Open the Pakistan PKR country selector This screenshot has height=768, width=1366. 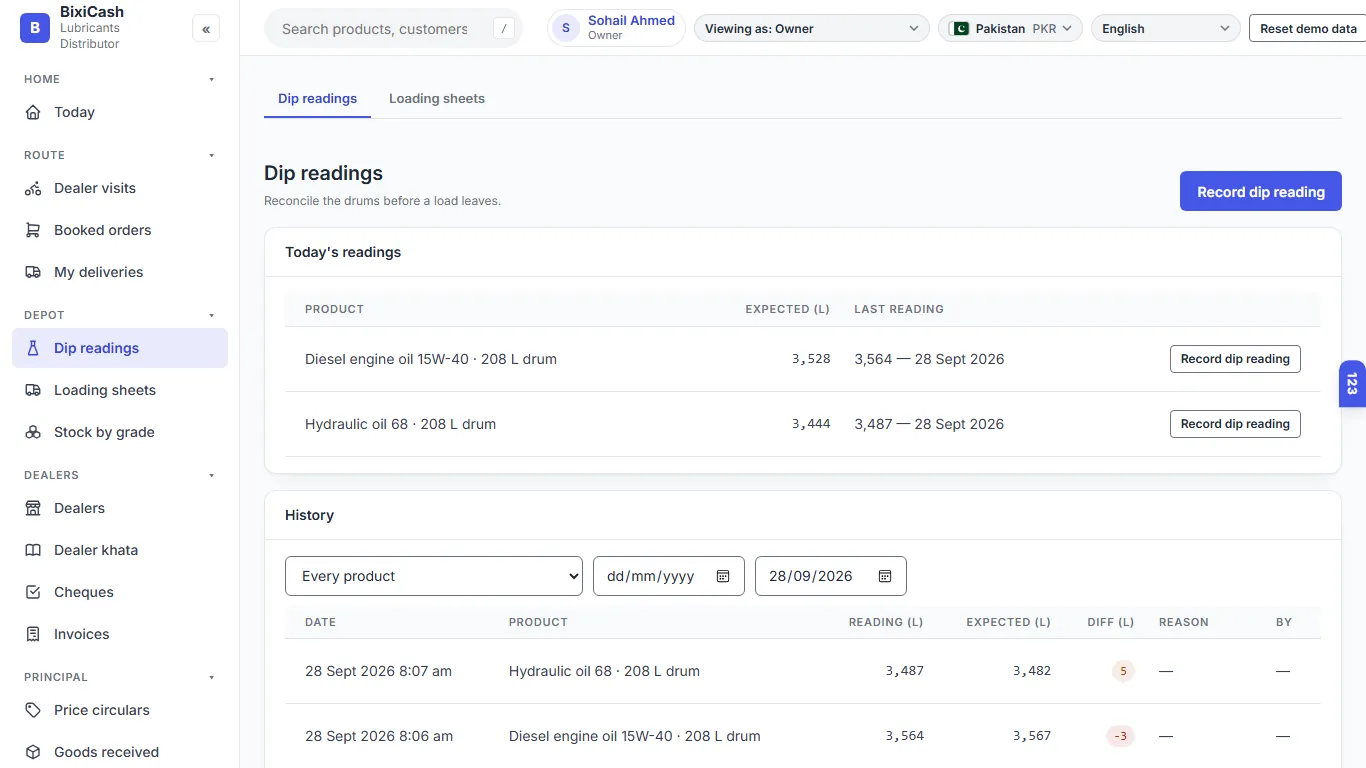coord(1010,29)
